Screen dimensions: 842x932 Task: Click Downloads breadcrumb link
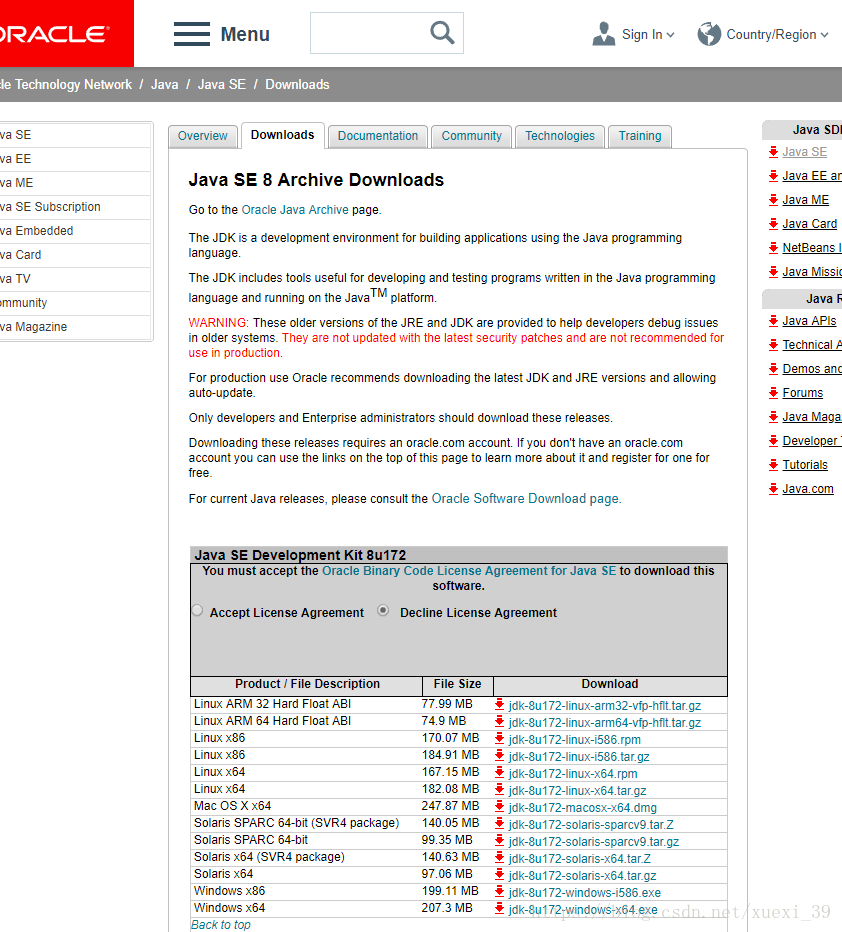297,84
